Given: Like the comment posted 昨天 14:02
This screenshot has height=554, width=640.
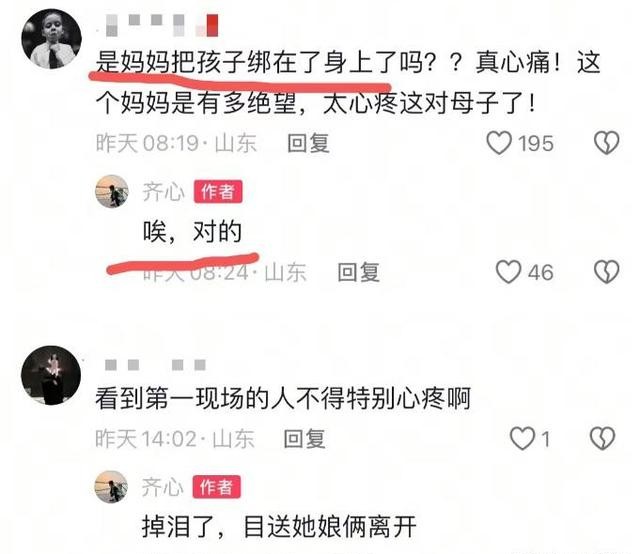Looking at the screenshot, I should pos(522,439).
